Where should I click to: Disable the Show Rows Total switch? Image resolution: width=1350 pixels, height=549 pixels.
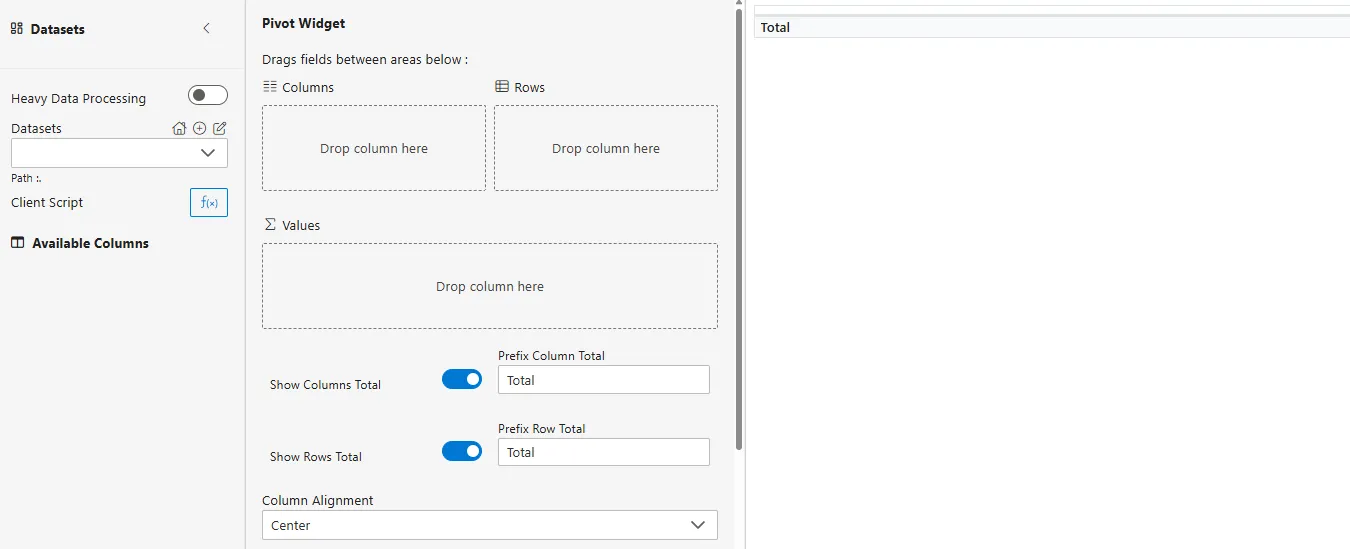pyautogui.click(x=462, y=452)
